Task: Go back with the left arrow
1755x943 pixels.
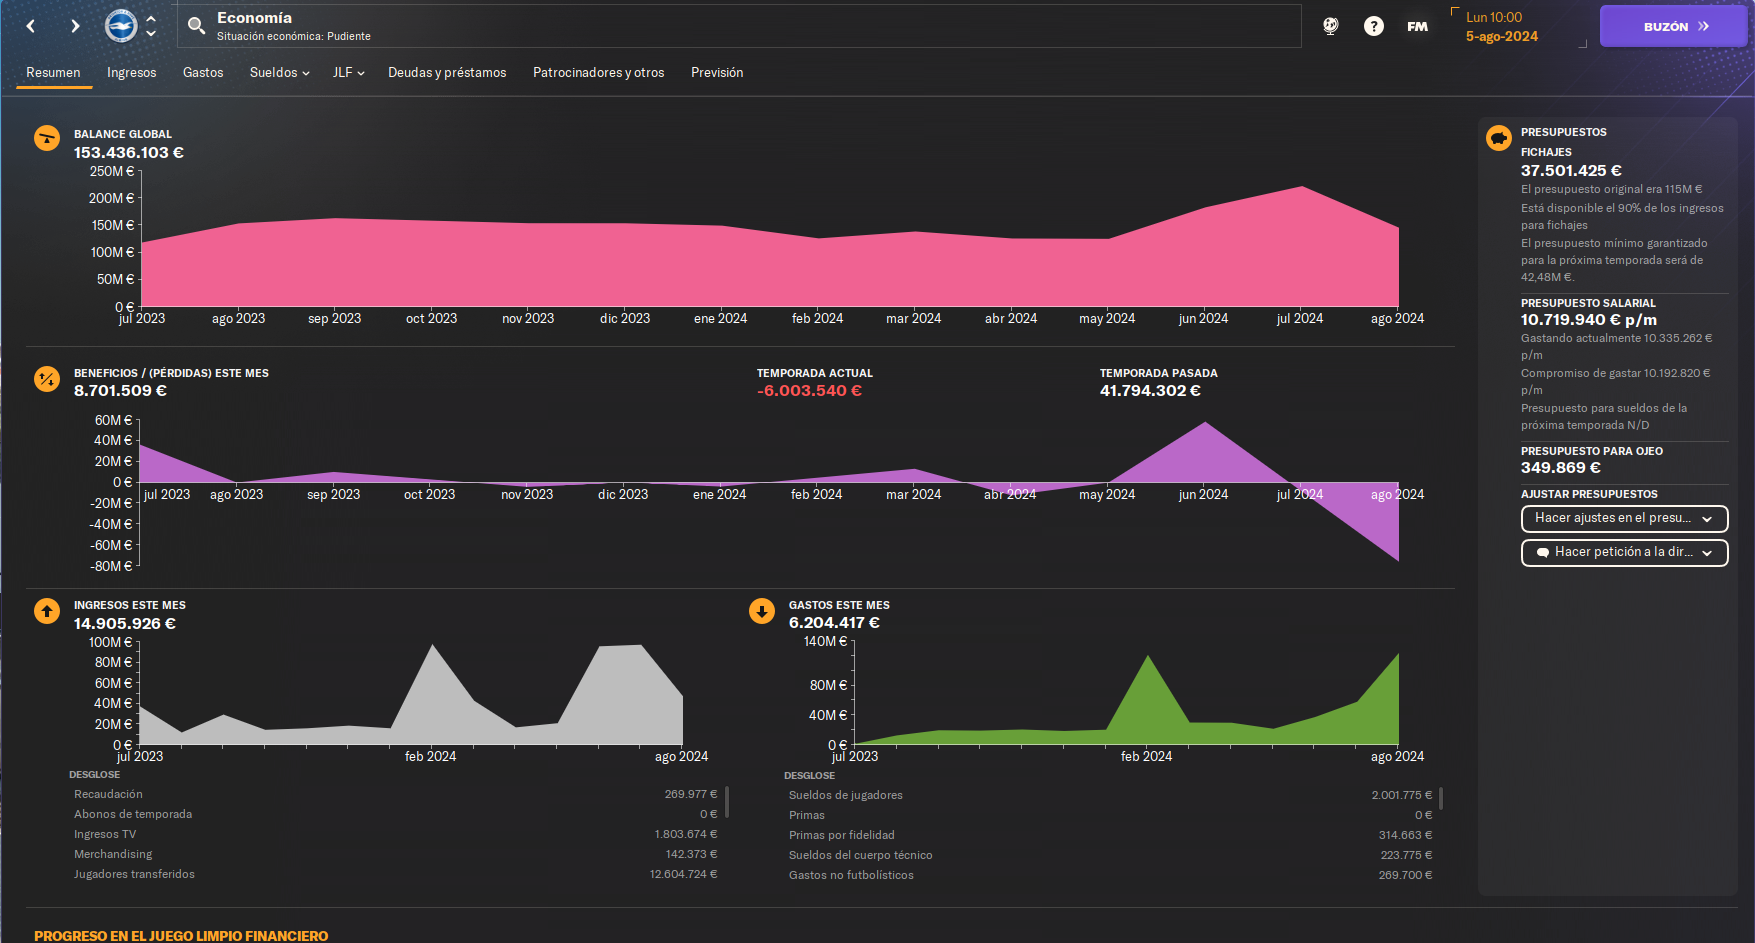Action: [31, 26]
